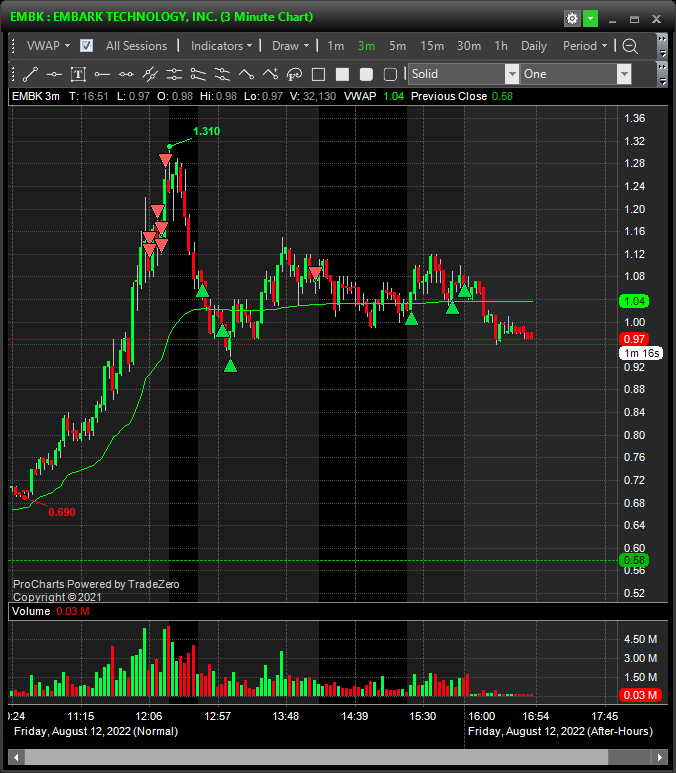Click the horizontal scrollbar thumb

click(x=317, y=757)
